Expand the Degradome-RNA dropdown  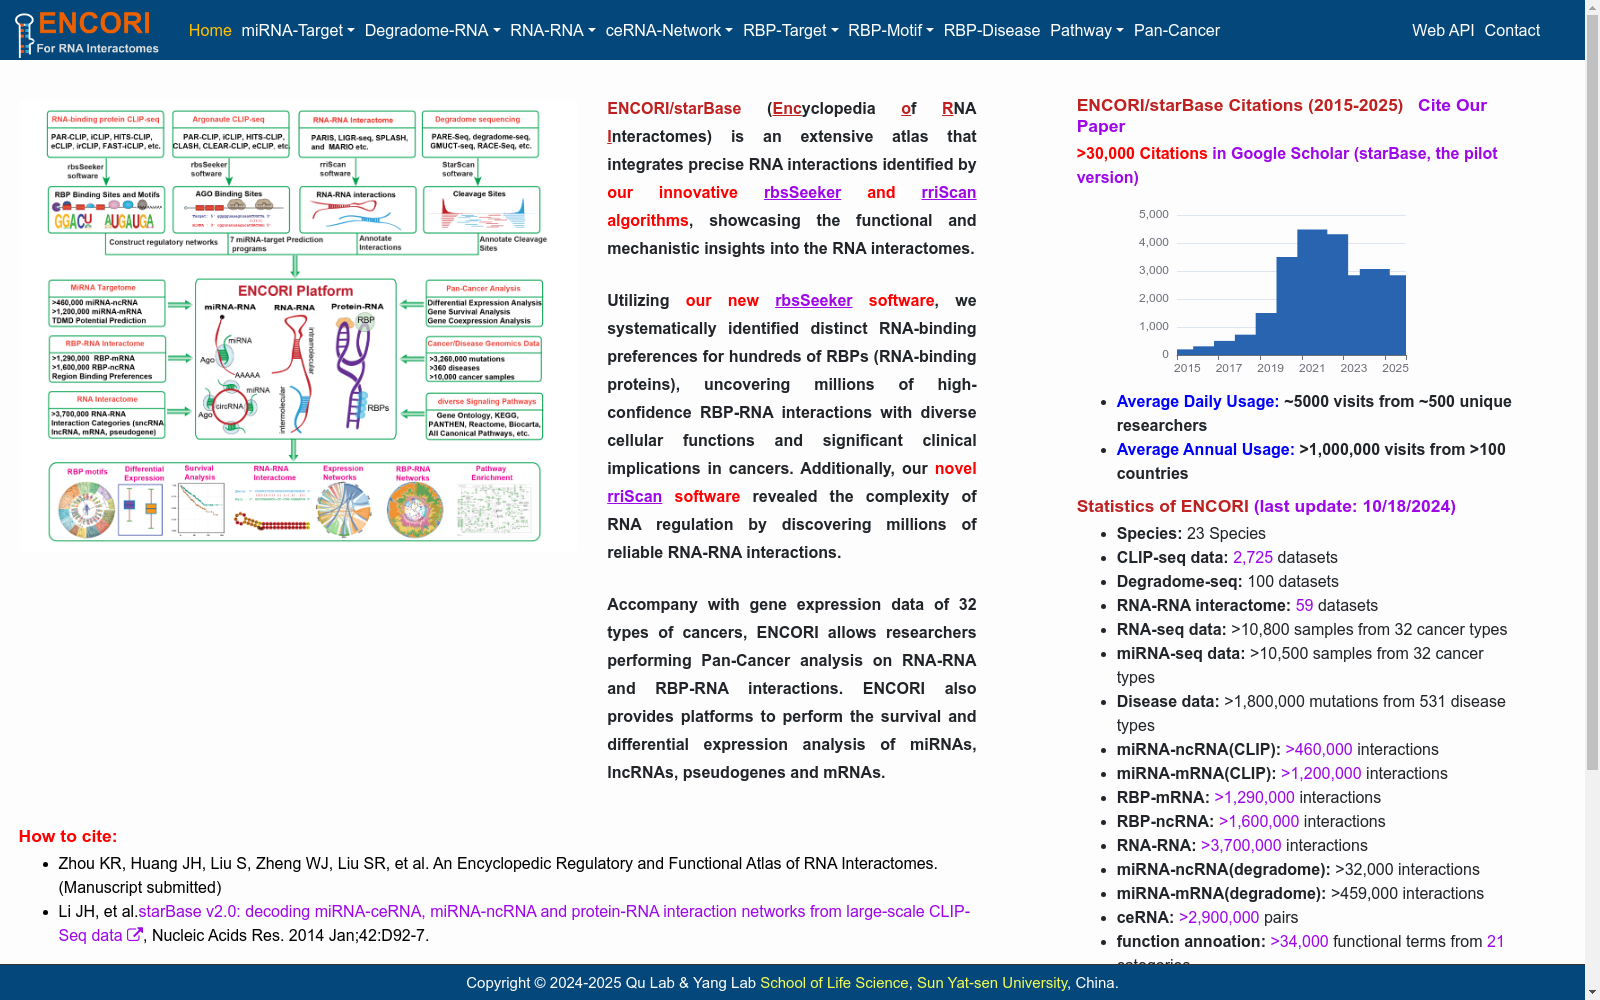[432, 30]
